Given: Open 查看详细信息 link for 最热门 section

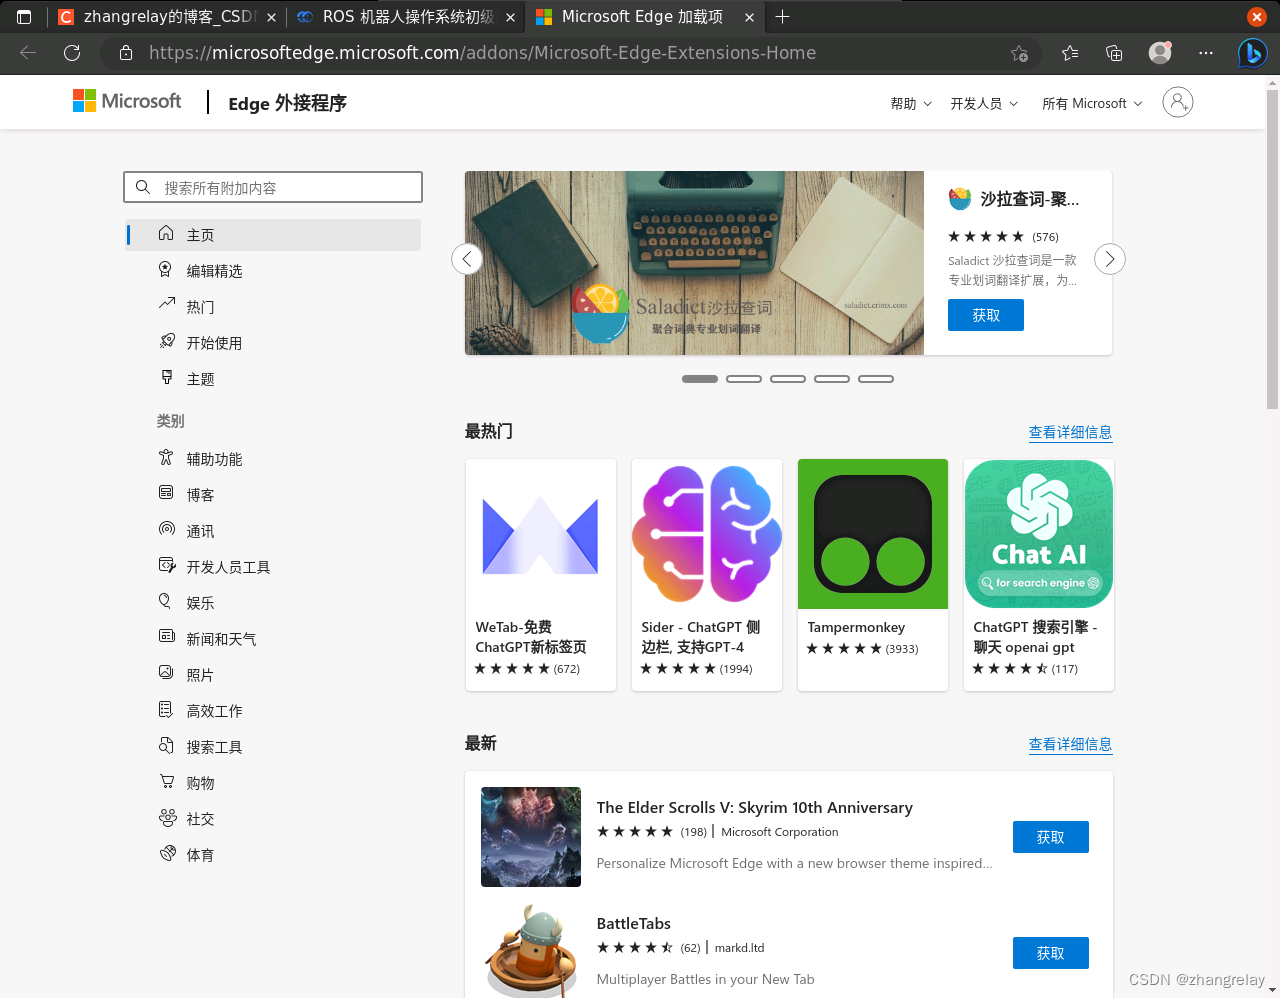Looking at the screenshot, I should tap(1070, 432).
